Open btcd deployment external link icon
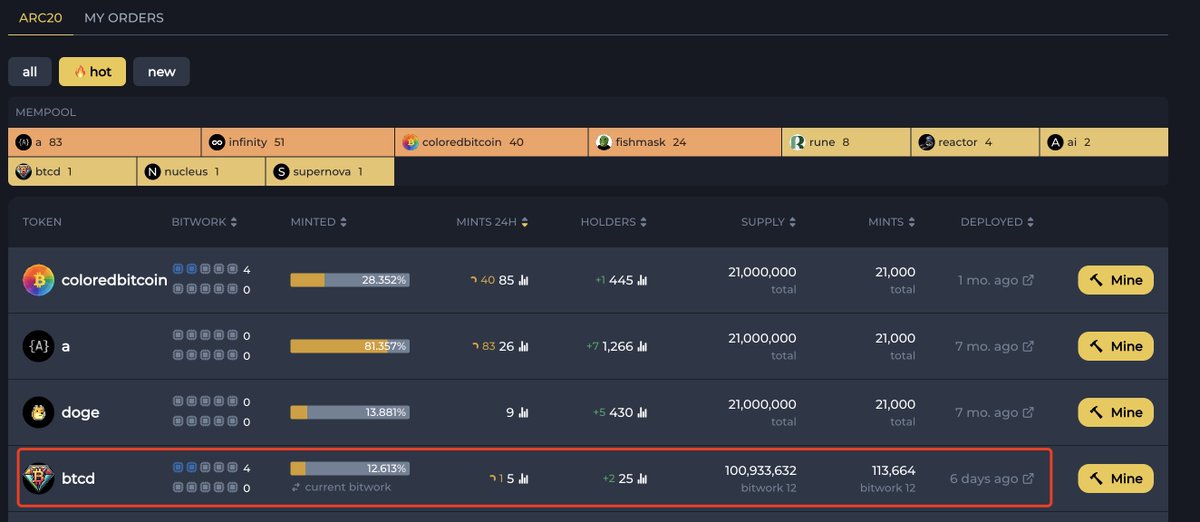1200x522 pixels. click(x=1028, y=478)
